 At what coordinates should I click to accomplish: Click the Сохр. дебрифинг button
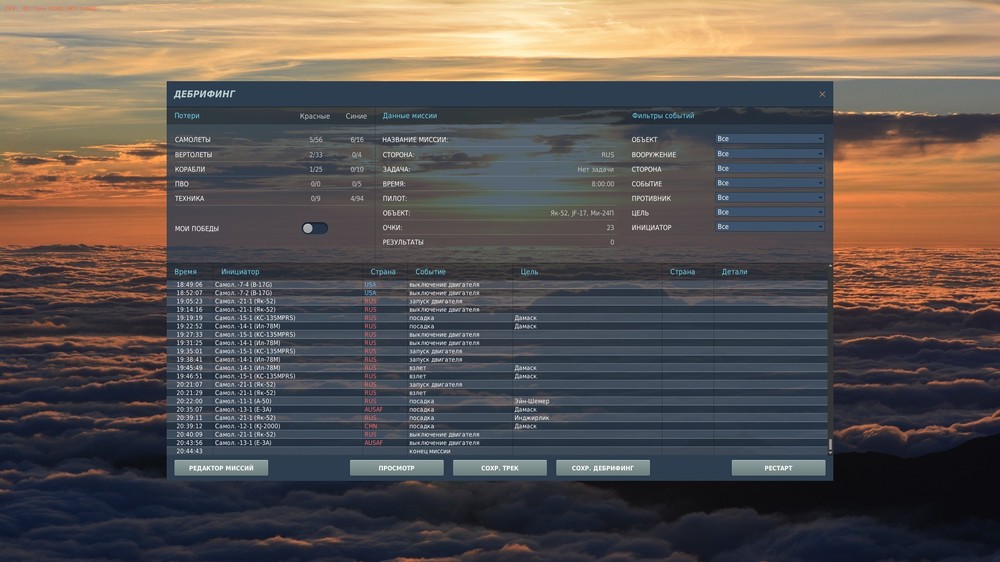click(x=603, y=468)
